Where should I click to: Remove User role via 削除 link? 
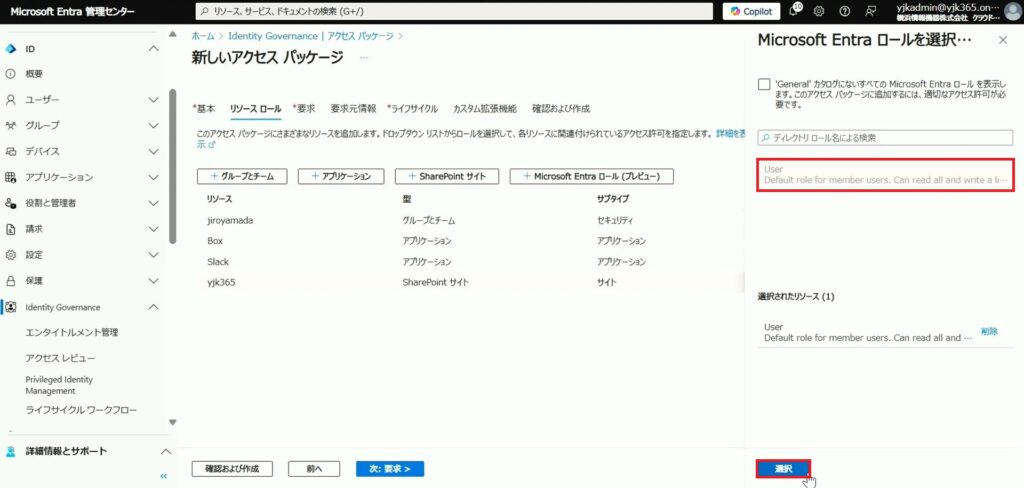pos(989,331)
